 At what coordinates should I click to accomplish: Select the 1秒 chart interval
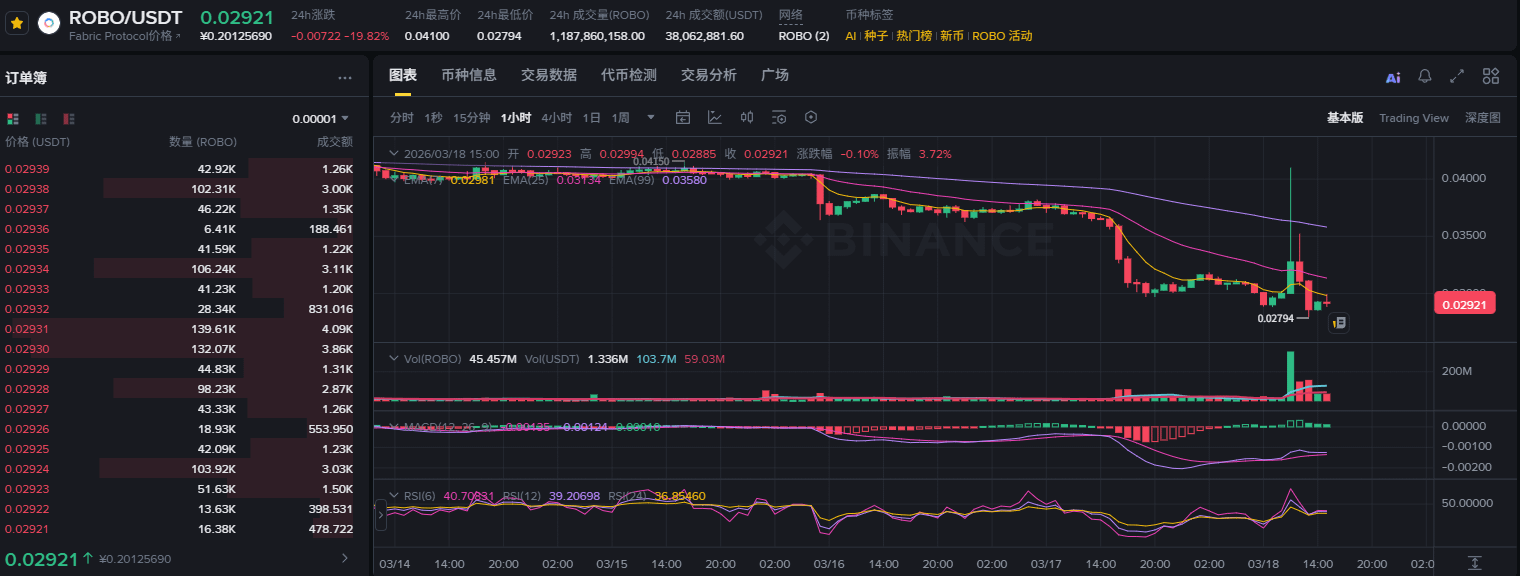pyautogui.click(x=433, y=118)
